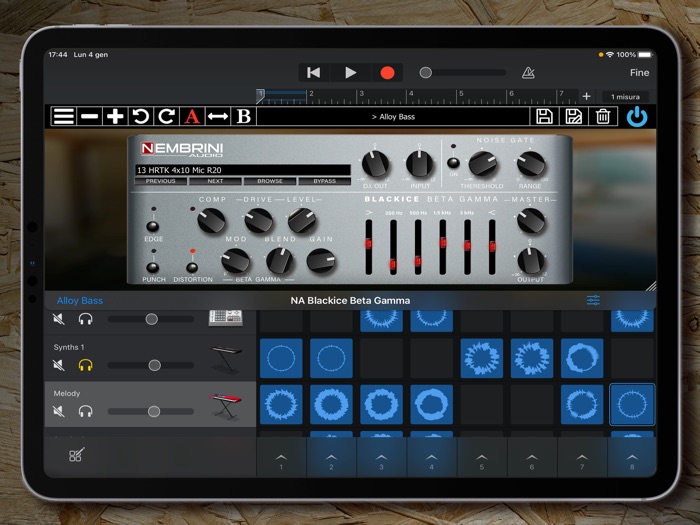Click the cabinet field 13 HRTK 4x10 Mic R20
Image resolution: width=700 pixels, height=525 pixels.
(x=243, y=170)
